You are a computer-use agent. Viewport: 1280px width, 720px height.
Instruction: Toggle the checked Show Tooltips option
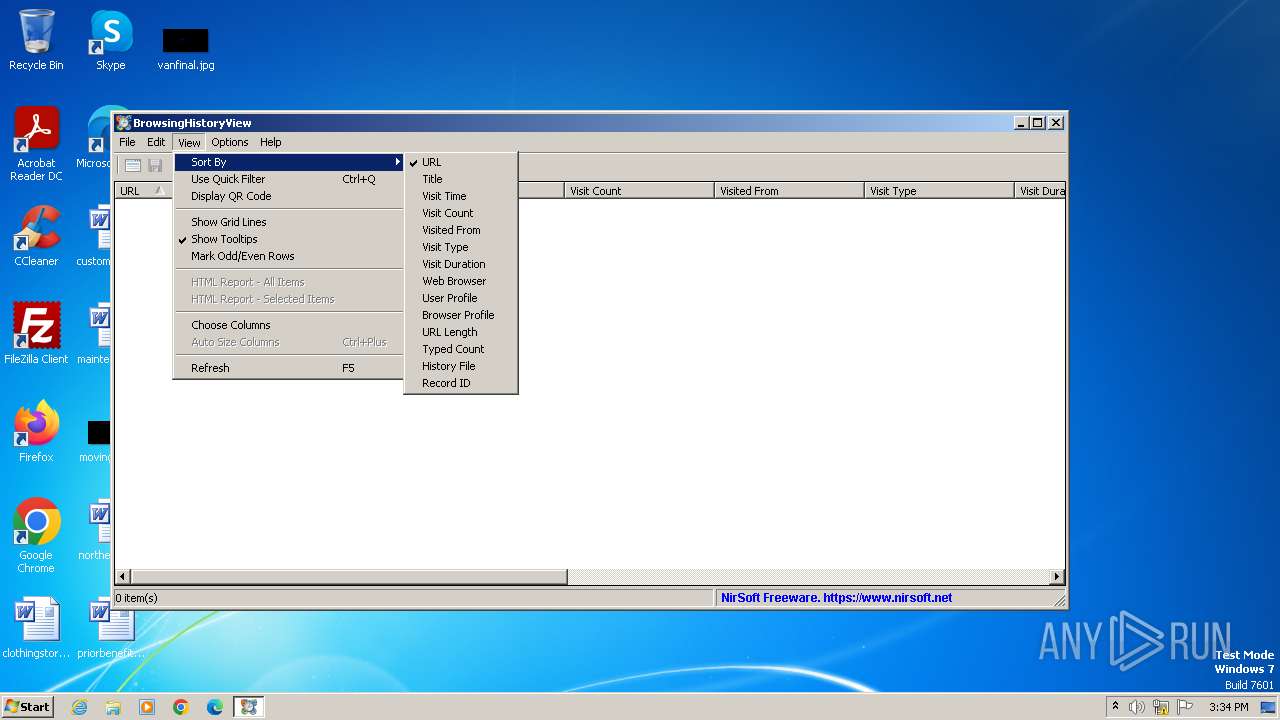[289, 239]
